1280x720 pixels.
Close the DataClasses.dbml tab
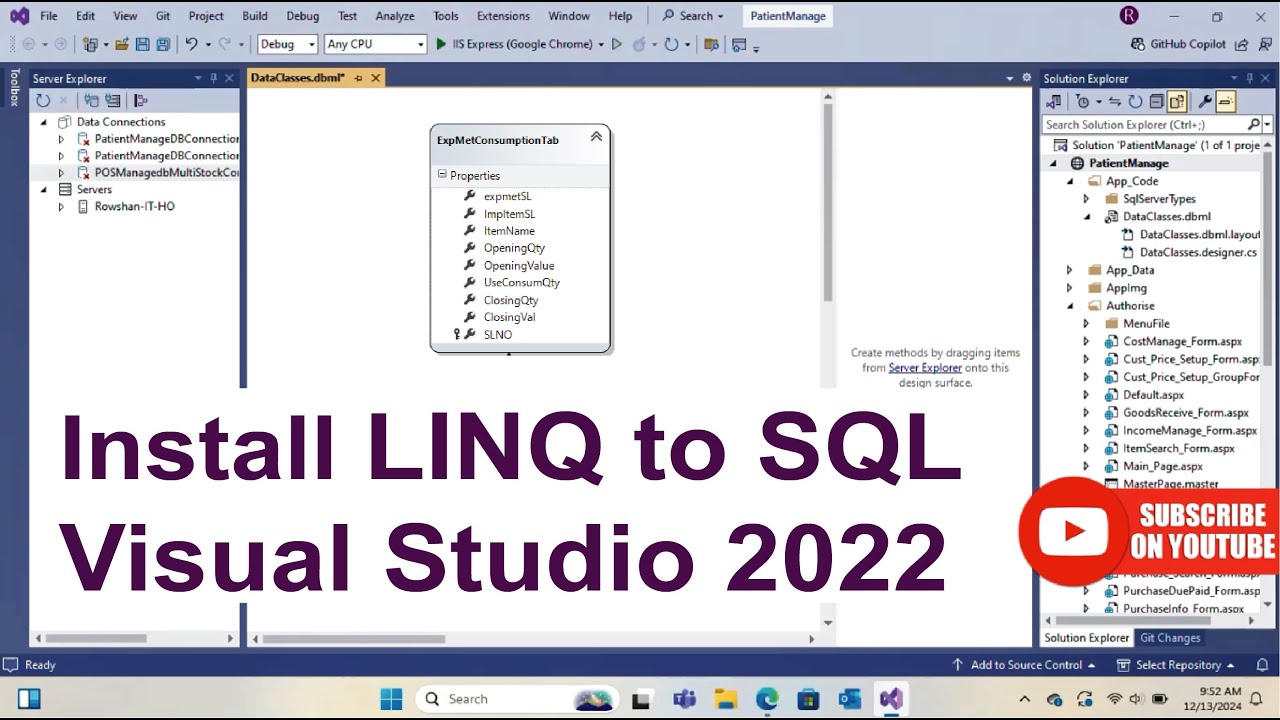point(376,78)
